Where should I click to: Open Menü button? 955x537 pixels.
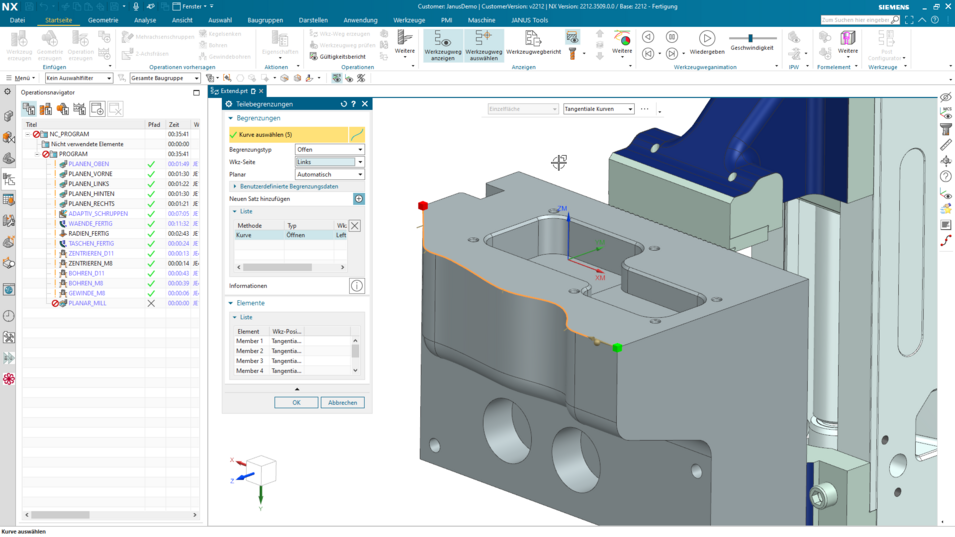[19, 78]
